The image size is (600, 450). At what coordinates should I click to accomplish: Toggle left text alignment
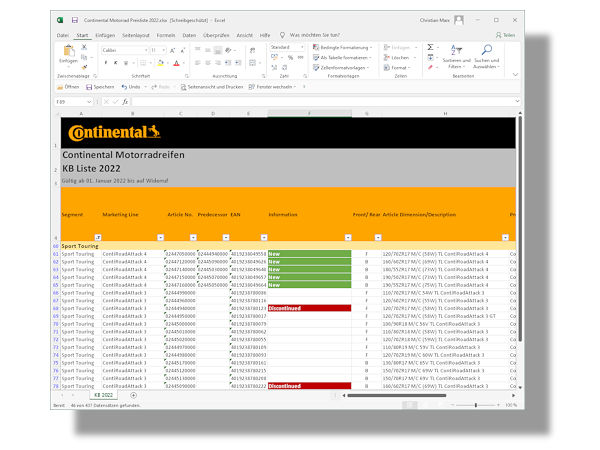pos(198,63)
